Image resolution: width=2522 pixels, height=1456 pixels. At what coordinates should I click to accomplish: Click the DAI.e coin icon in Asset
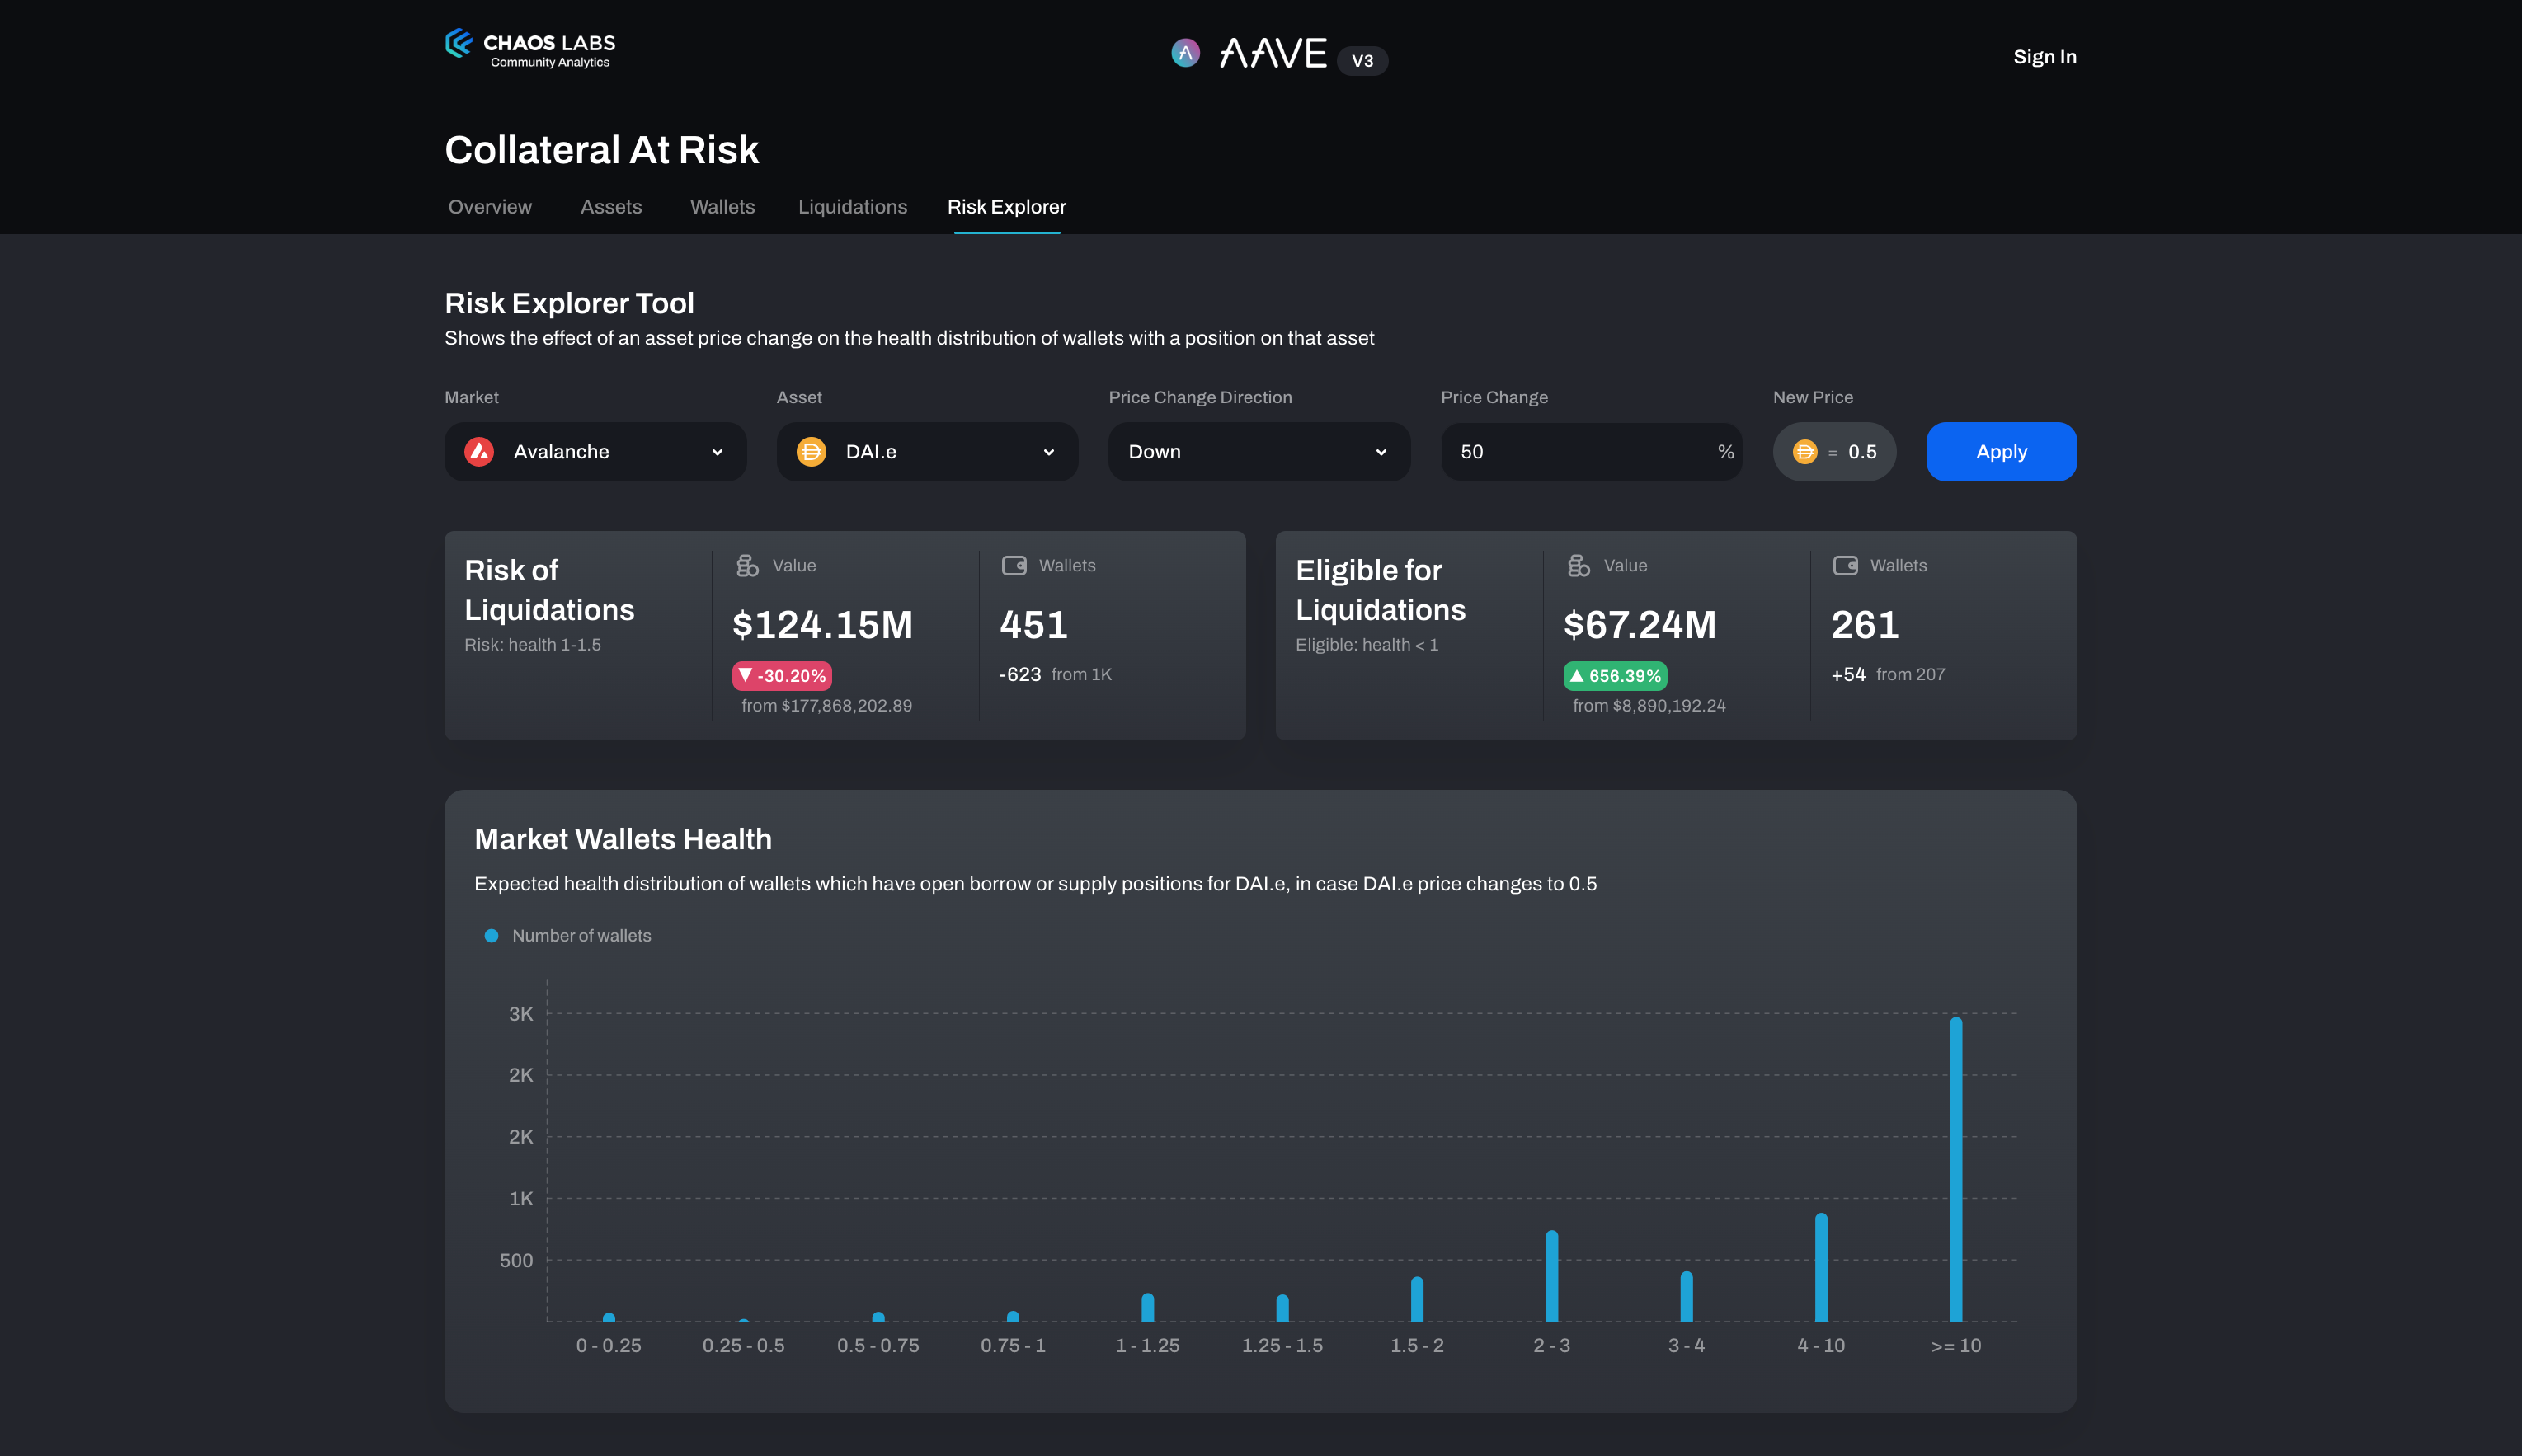click(811, 452)
